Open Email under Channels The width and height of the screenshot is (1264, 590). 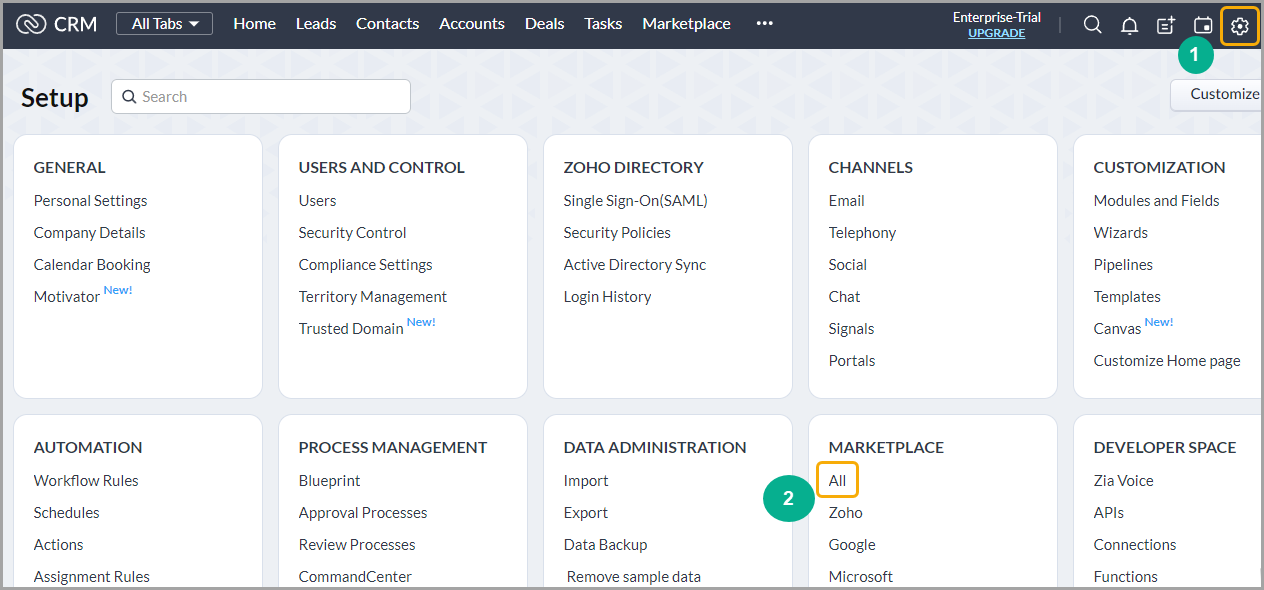846,201
